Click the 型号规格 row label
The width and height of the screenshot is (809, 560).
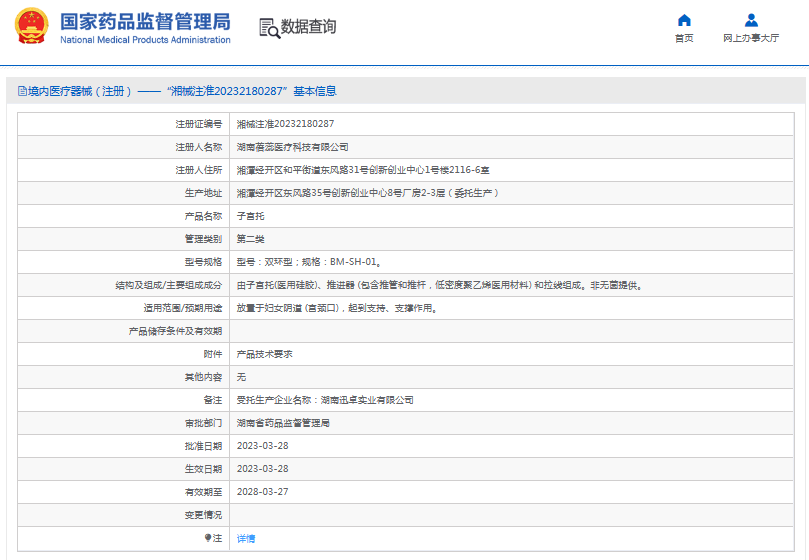tap(203, 262)
